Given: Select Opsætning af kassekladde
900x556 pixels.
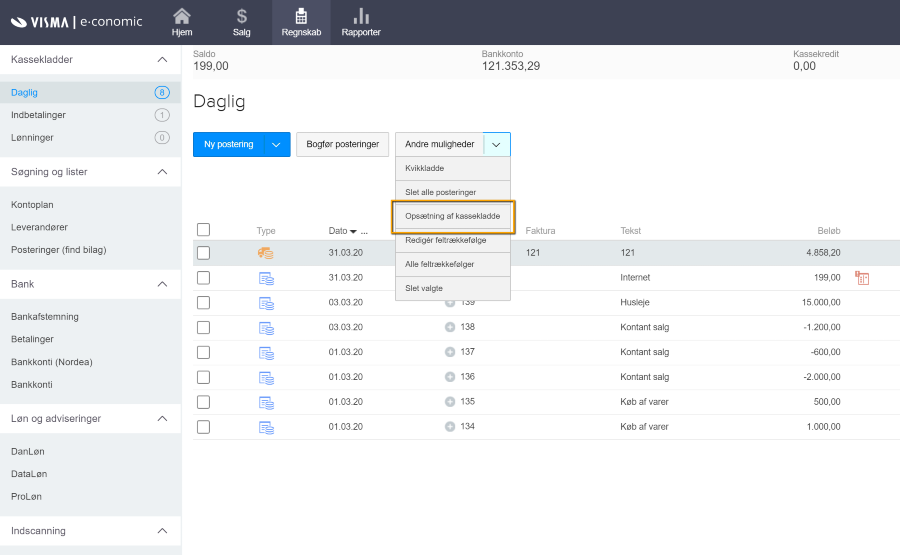Looking at the screenshot, I should point(453,216).
